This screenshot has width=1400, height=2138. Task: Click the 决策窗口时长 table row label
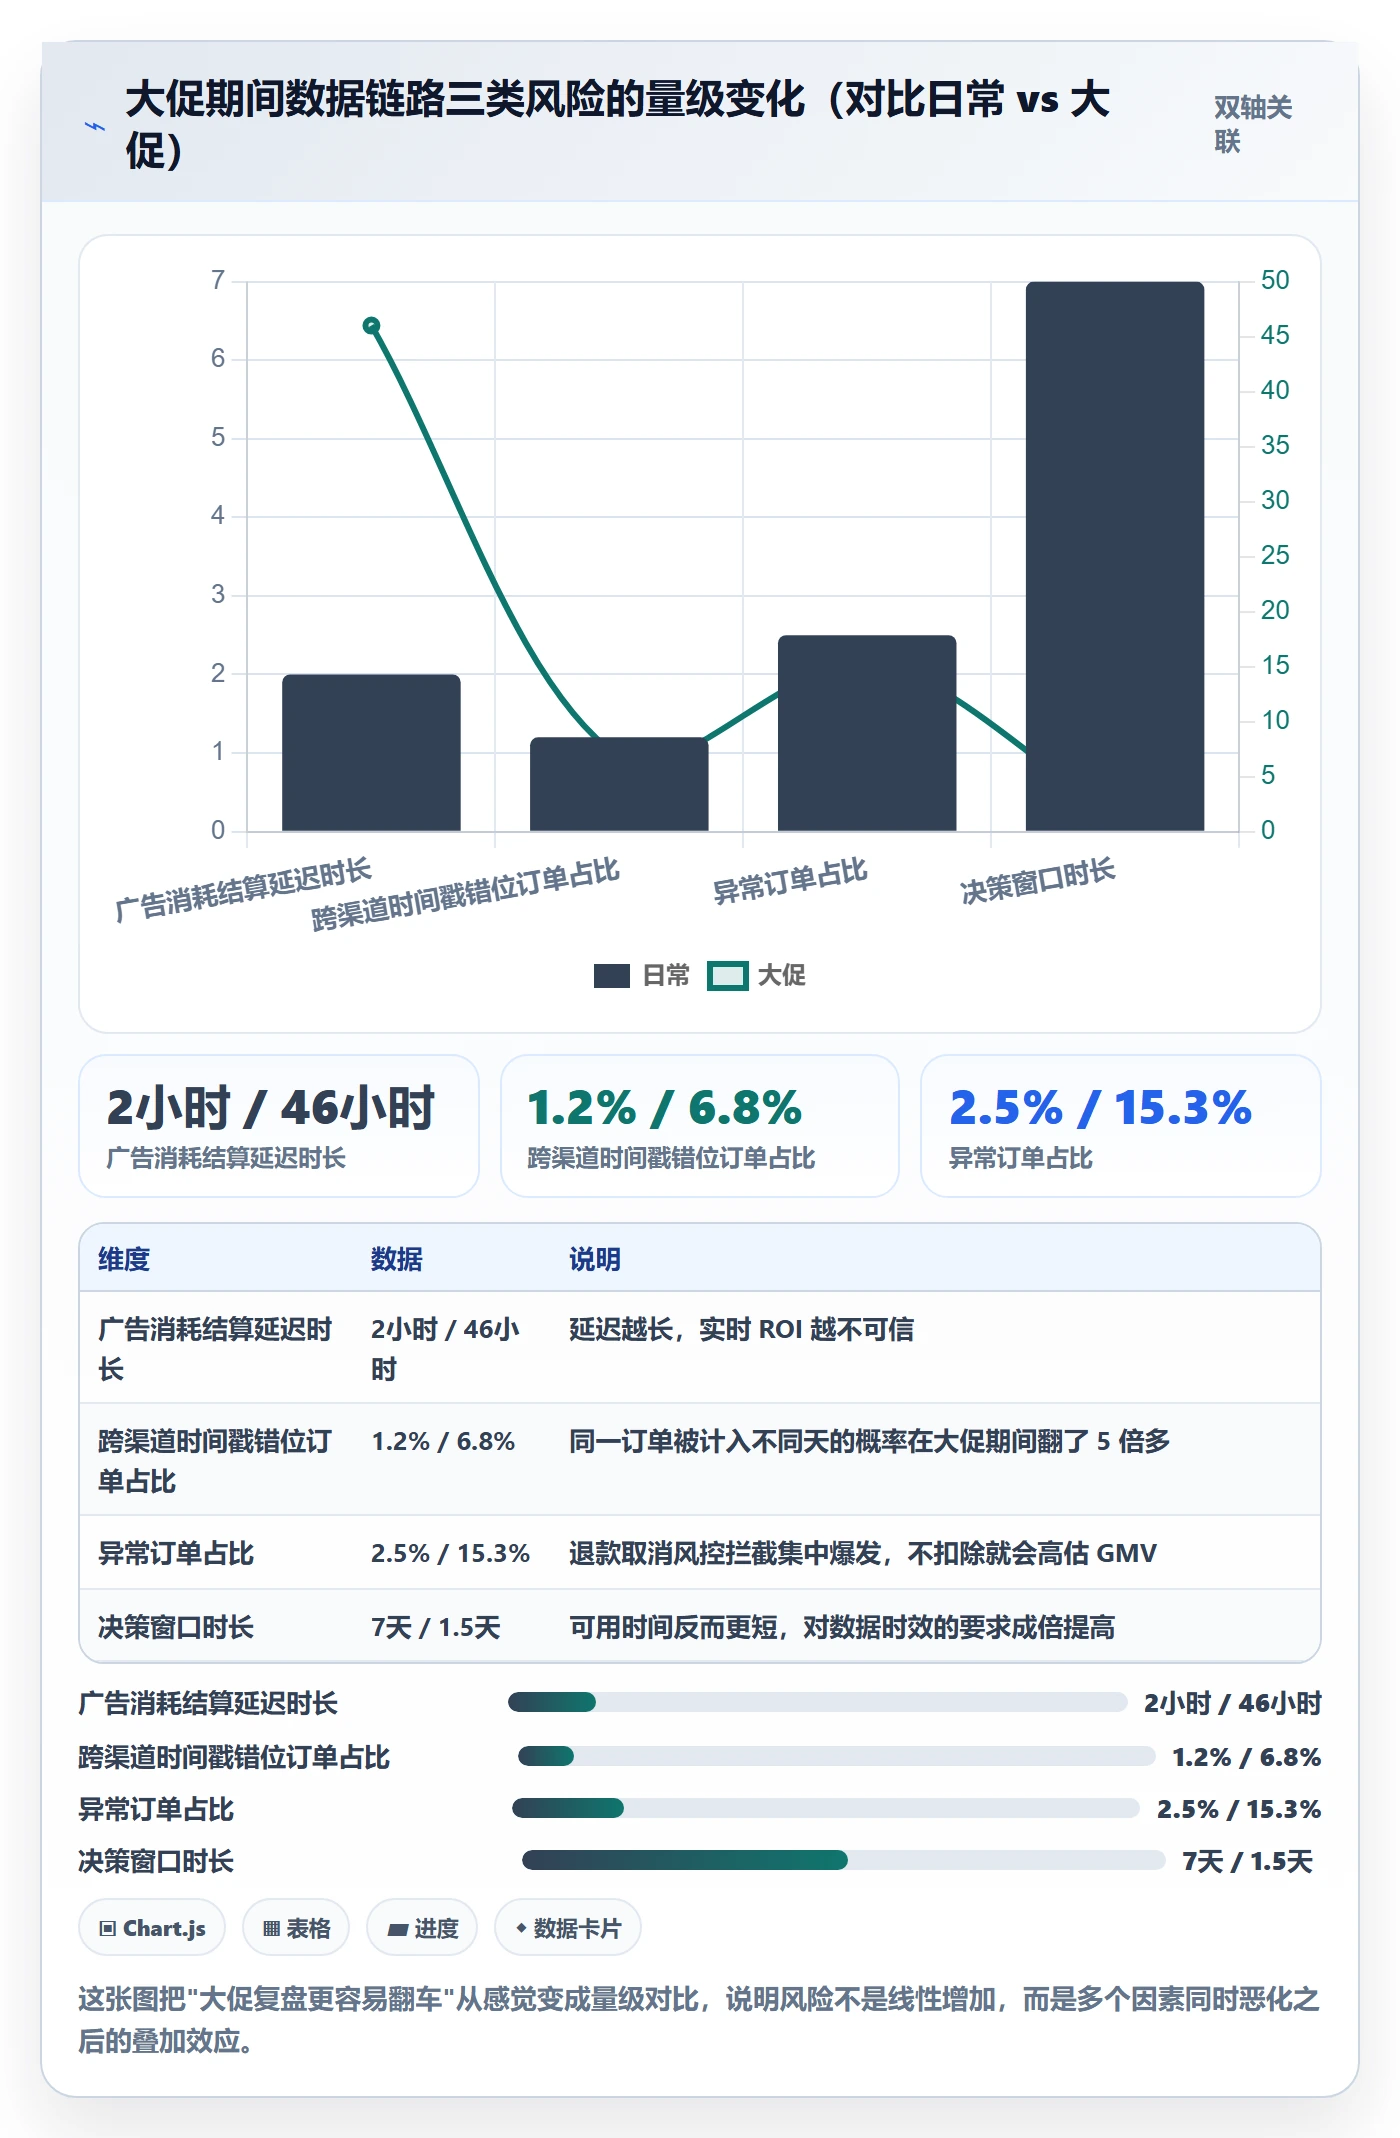176,1627
